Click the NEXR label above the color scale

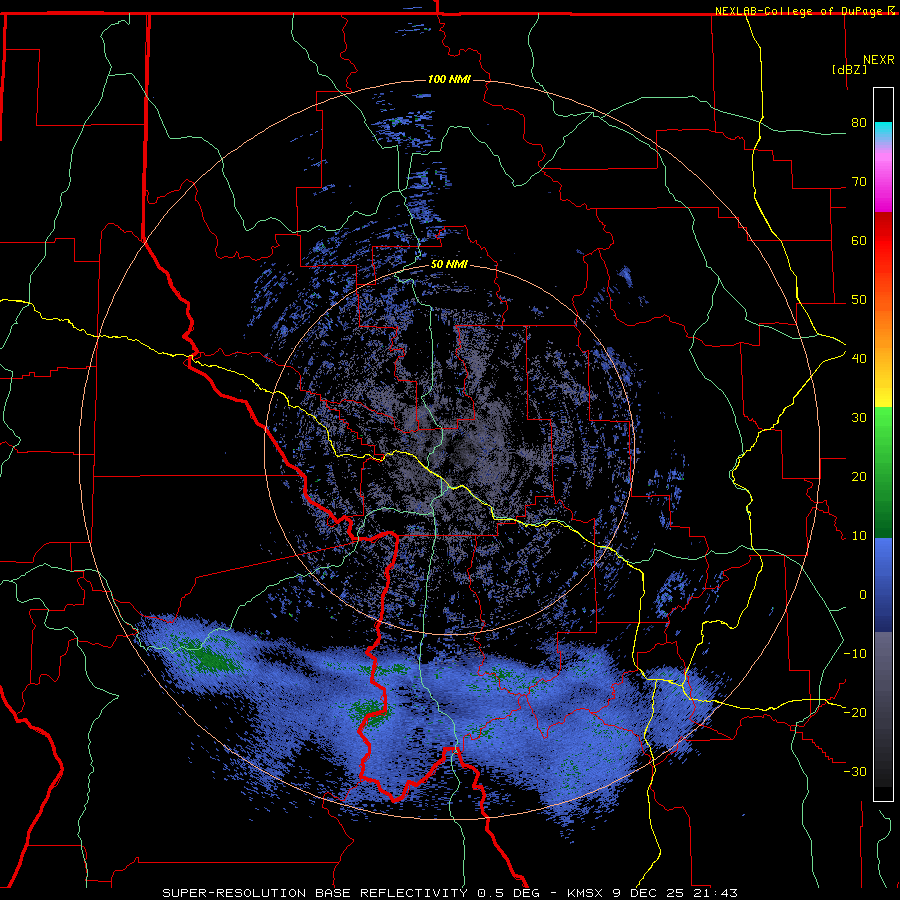tap(879, 60)
